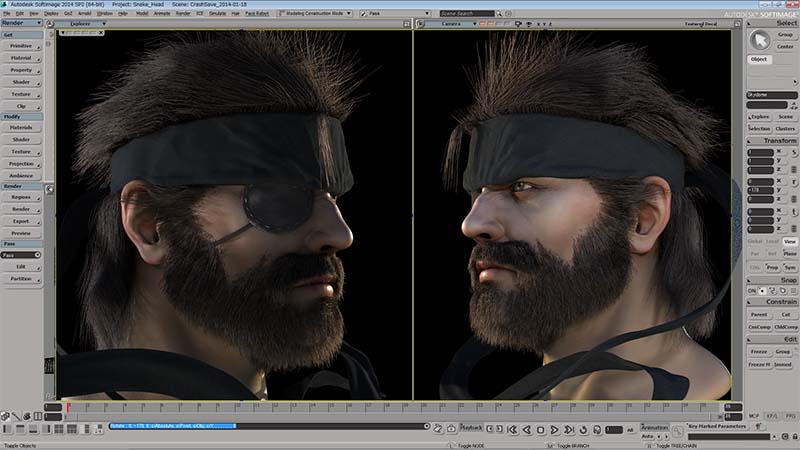This screenshot has width=800, height=450.
Task: Toggle the loop playback icon
Action: click(583, 430)
